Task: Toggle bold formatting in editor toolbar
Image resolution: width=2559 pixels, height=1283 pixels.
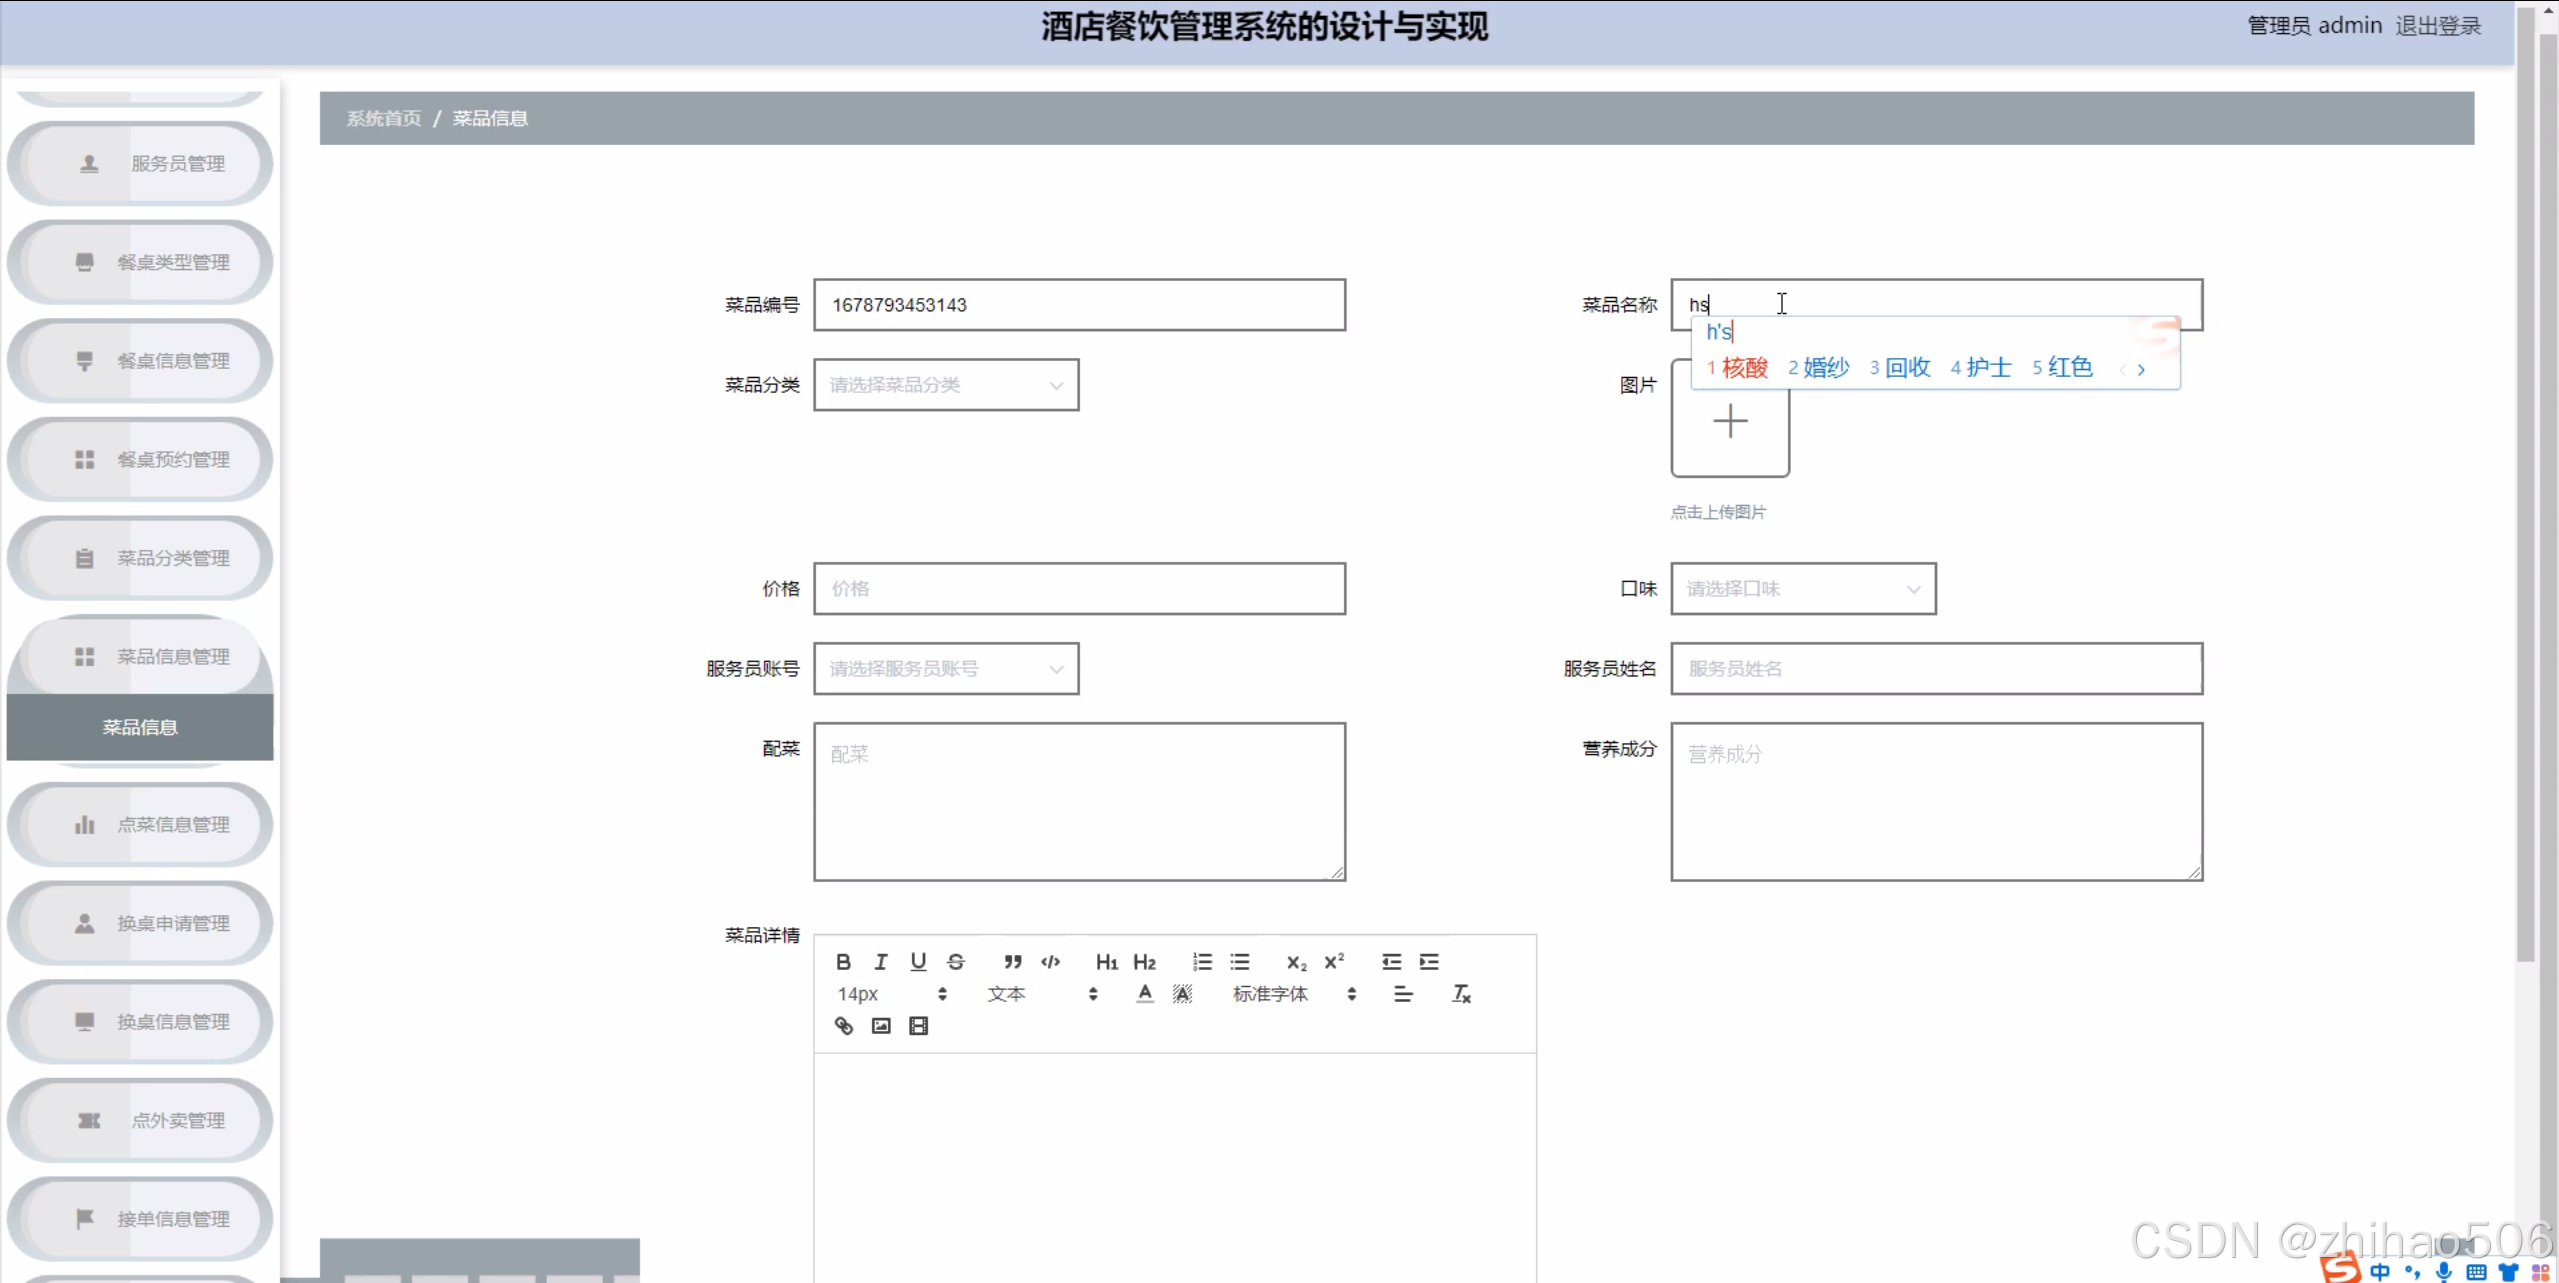Action: point(843,961)
